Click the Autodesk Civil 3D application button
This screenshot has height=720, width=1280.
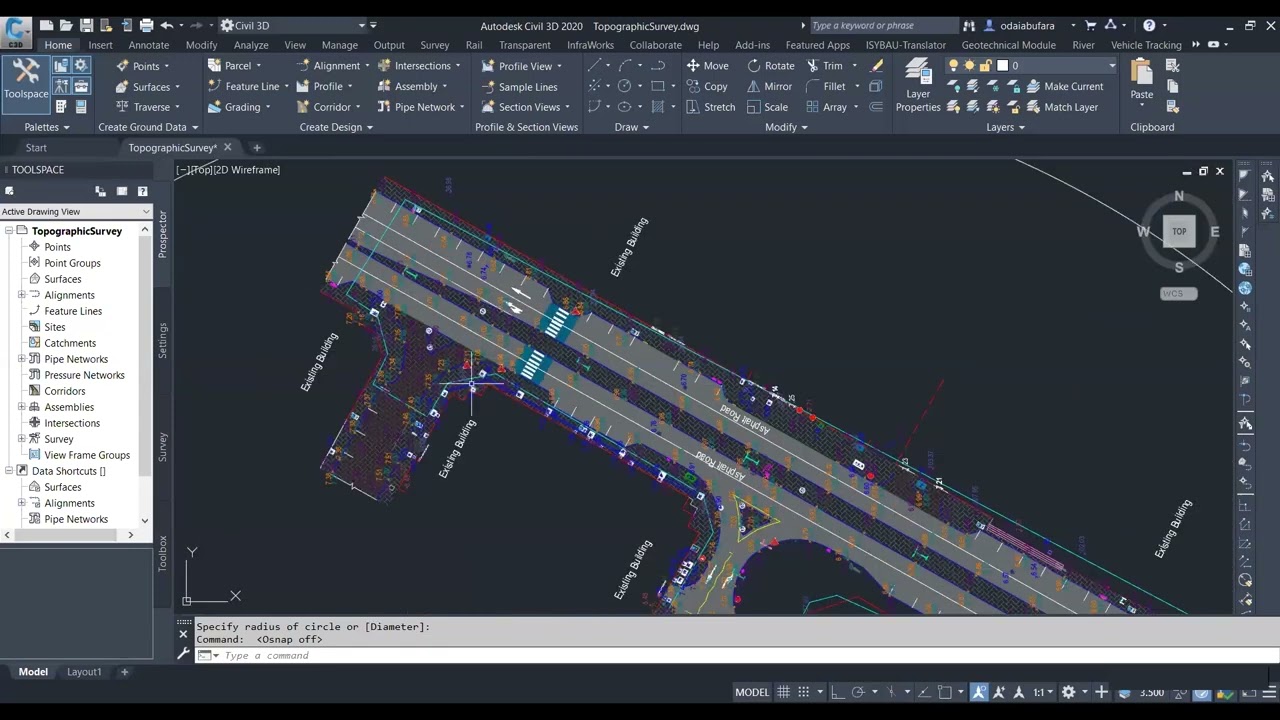click(16, 33)
